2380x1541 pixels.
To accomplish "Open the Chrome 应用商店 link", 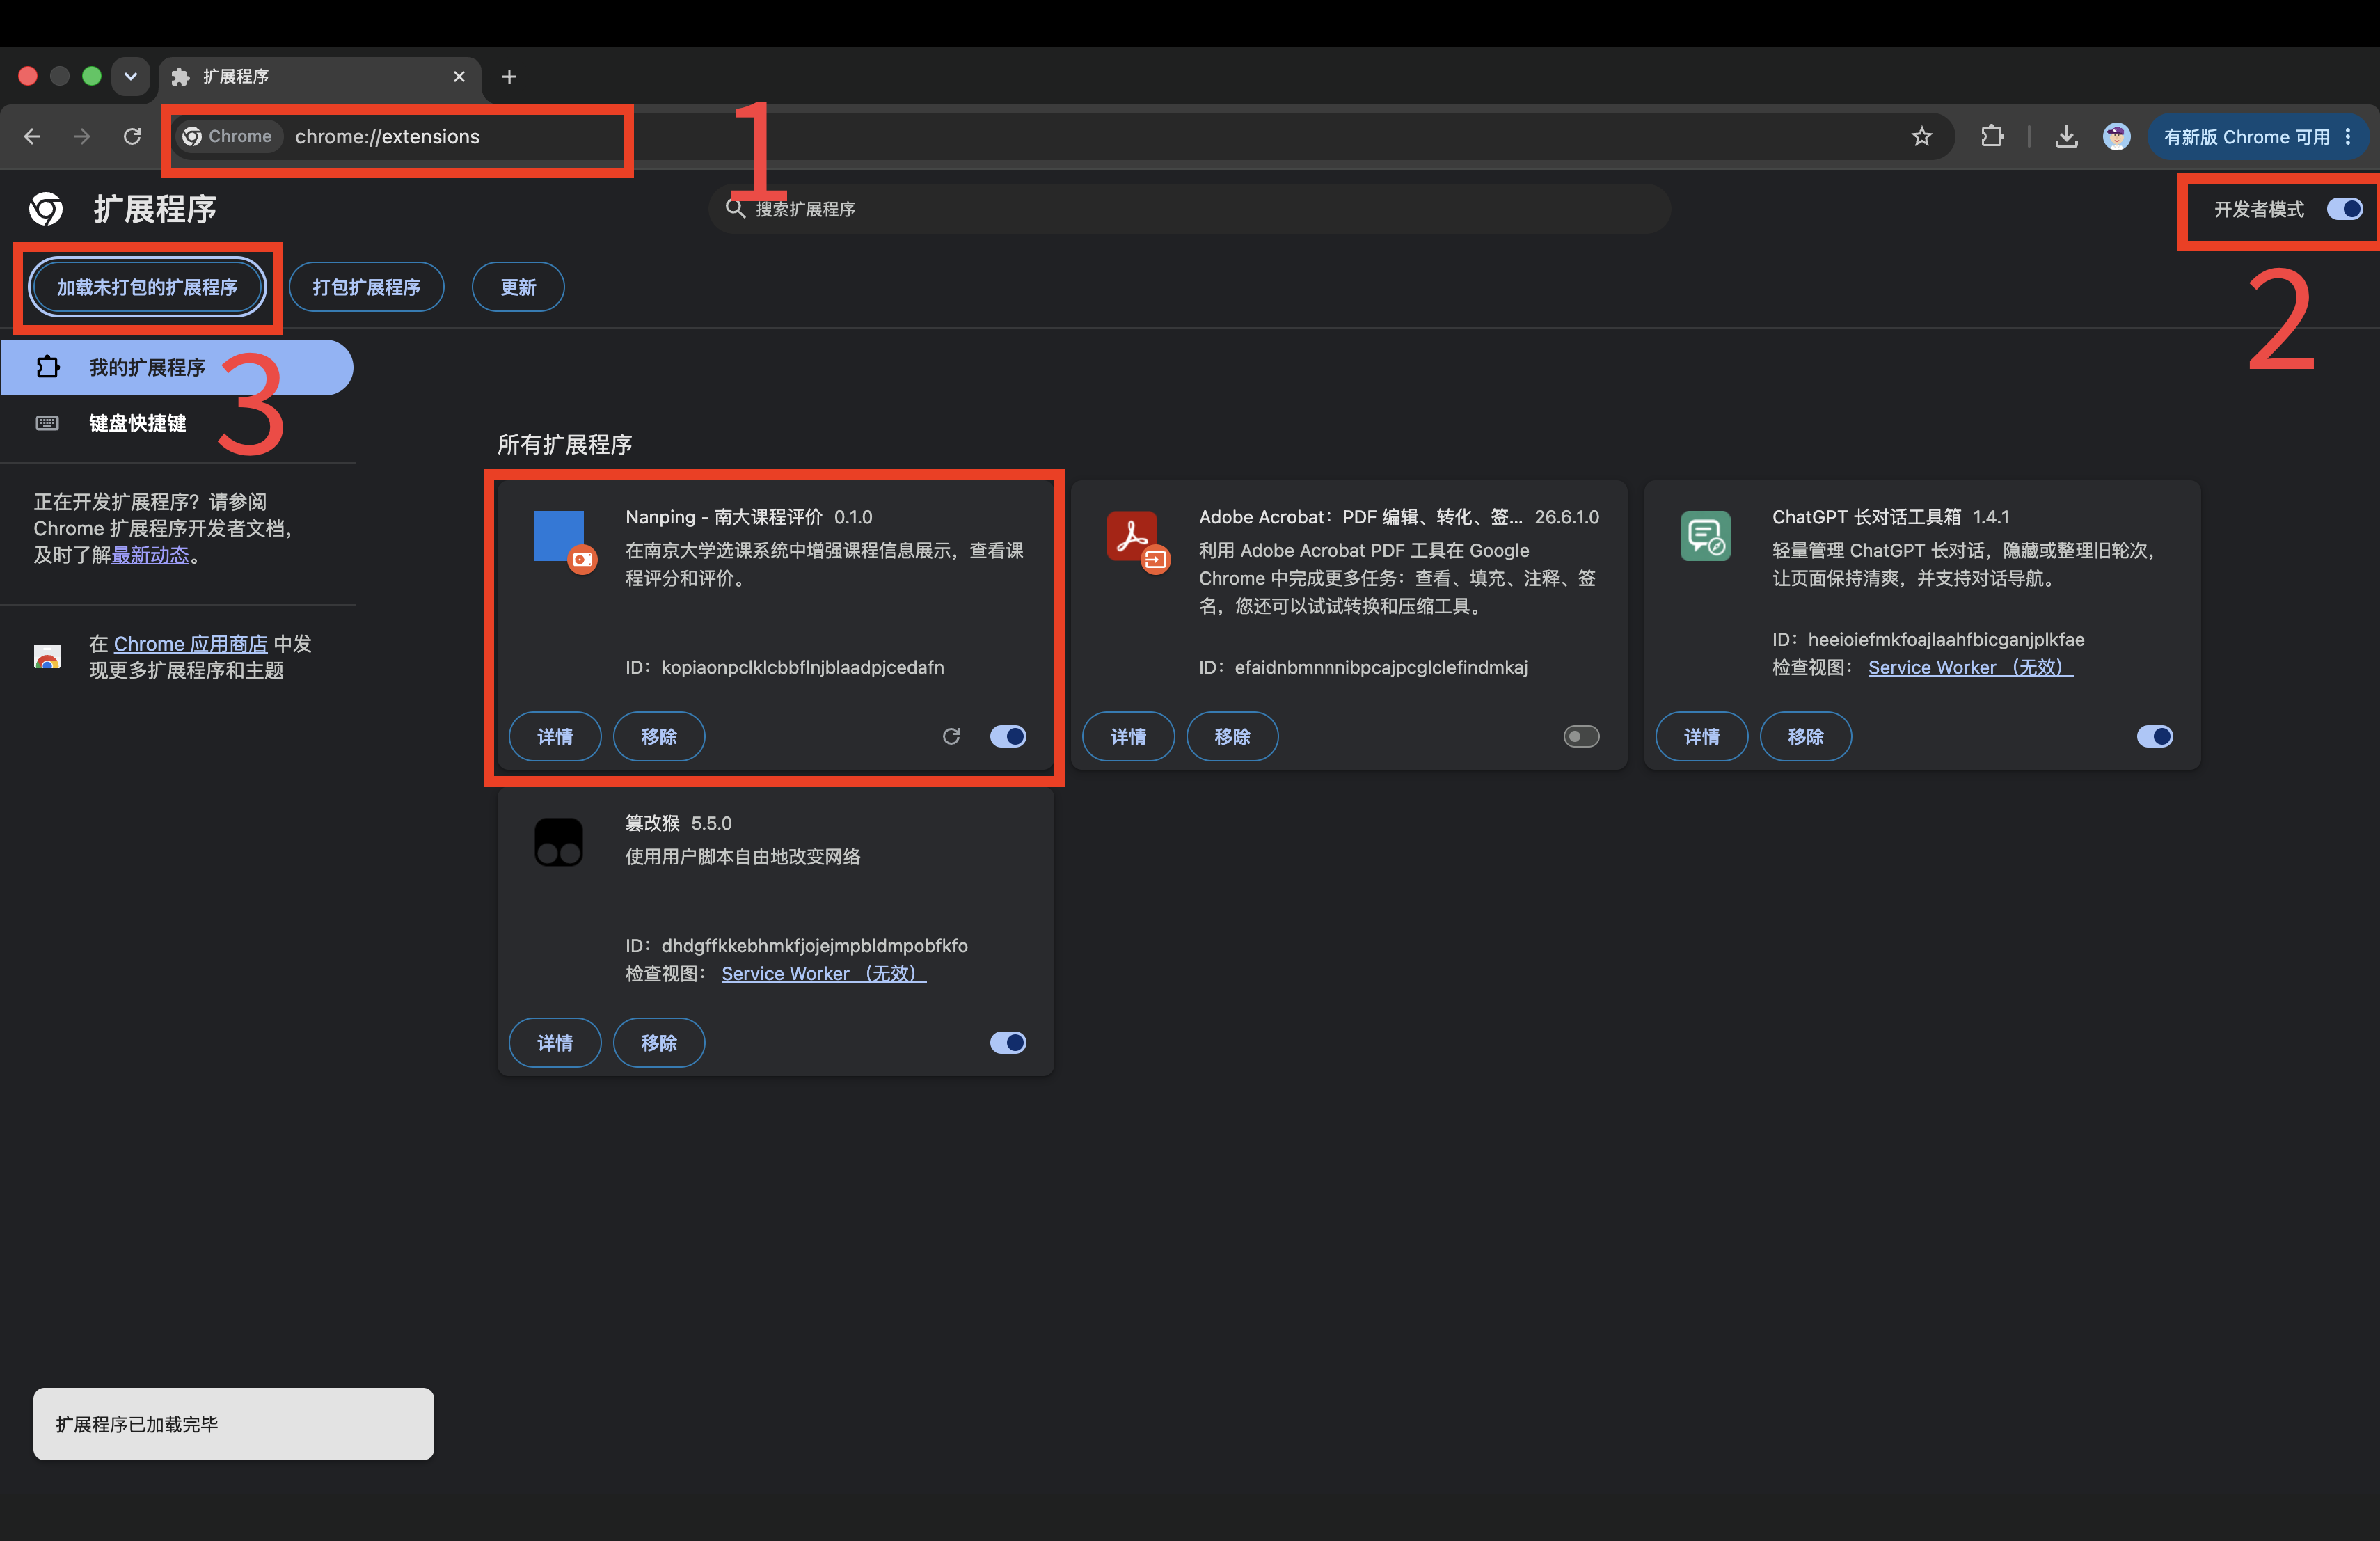I will click(x=190, y=644).
